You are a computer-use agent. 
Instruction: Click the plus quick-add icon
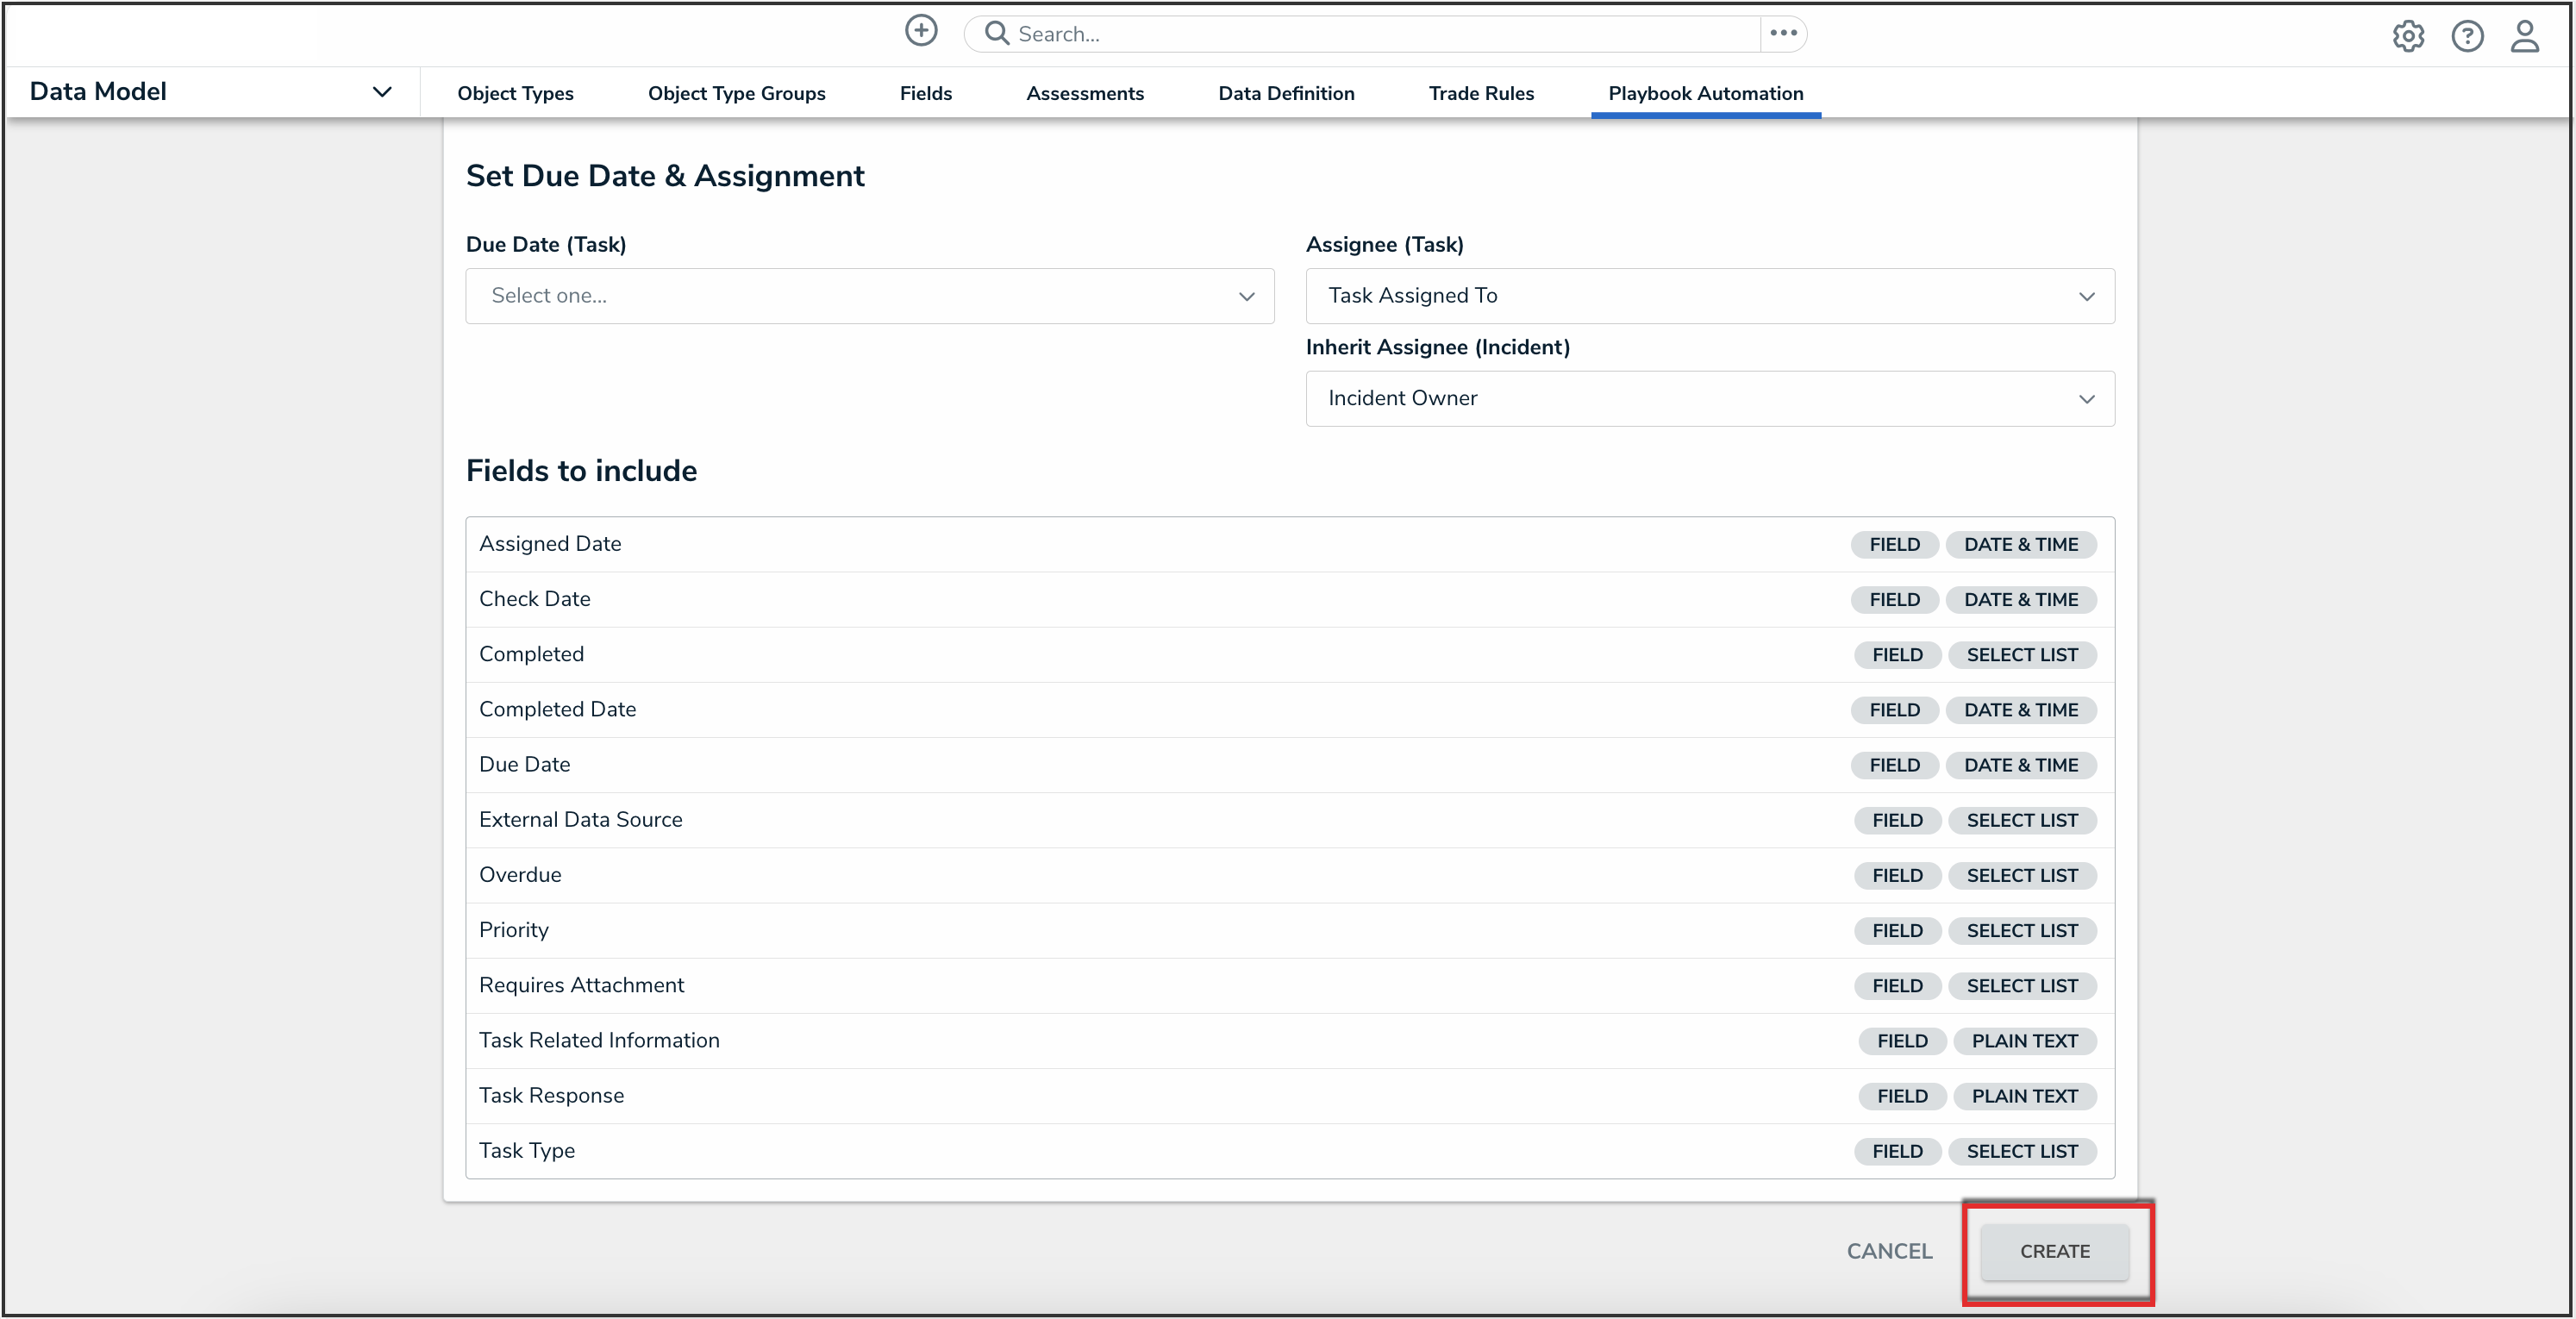[920, 32]
